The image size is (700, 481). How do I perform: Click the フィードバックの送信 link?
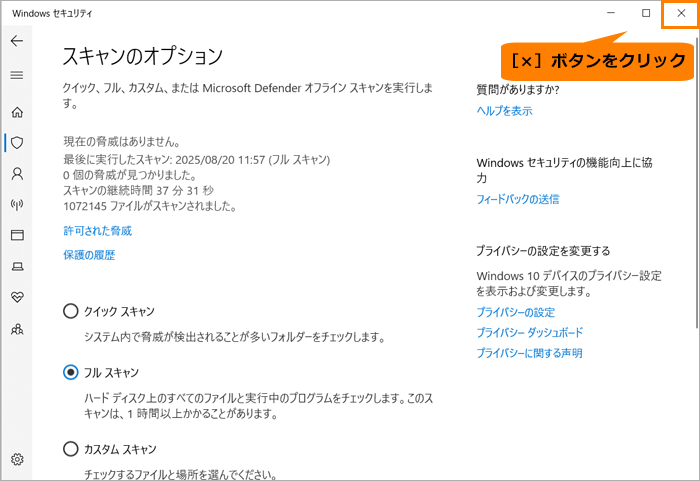[518, 199]
